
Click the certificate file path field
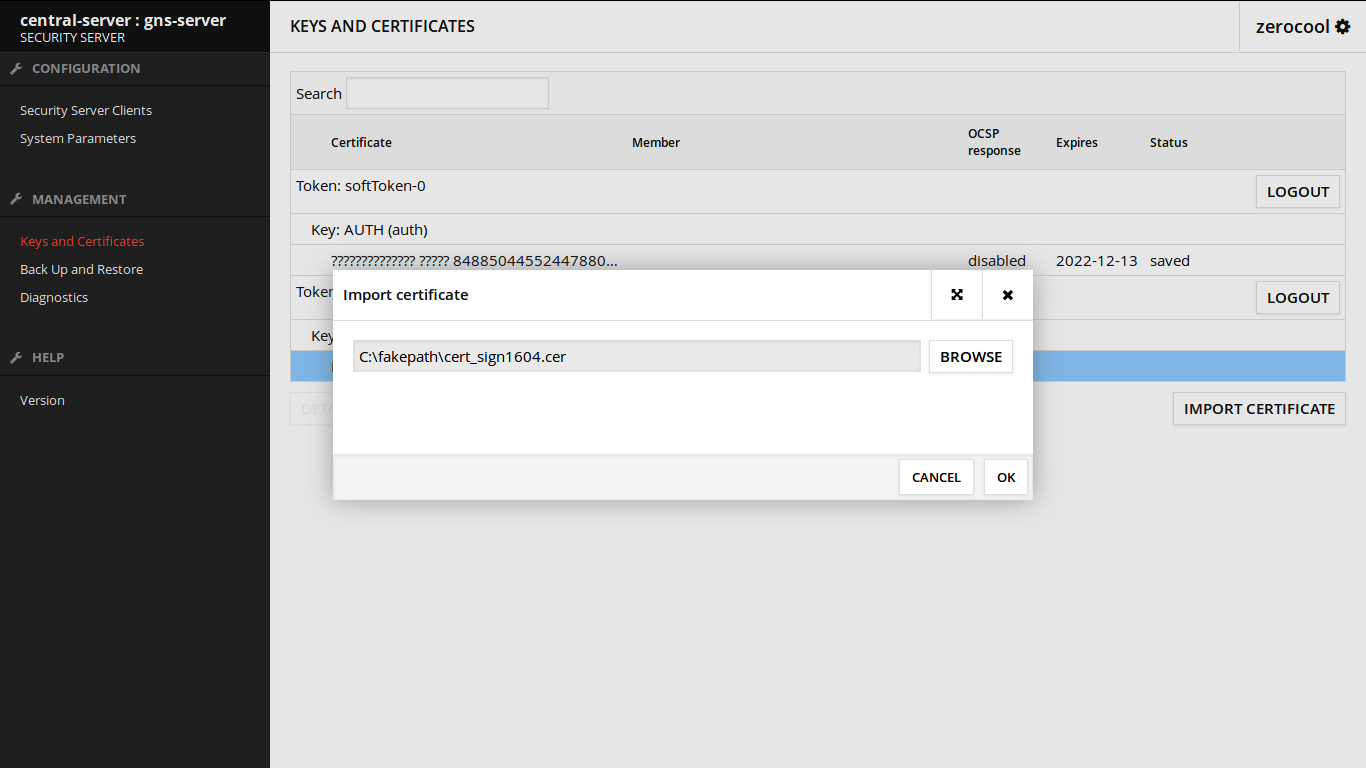pos(636,357)
